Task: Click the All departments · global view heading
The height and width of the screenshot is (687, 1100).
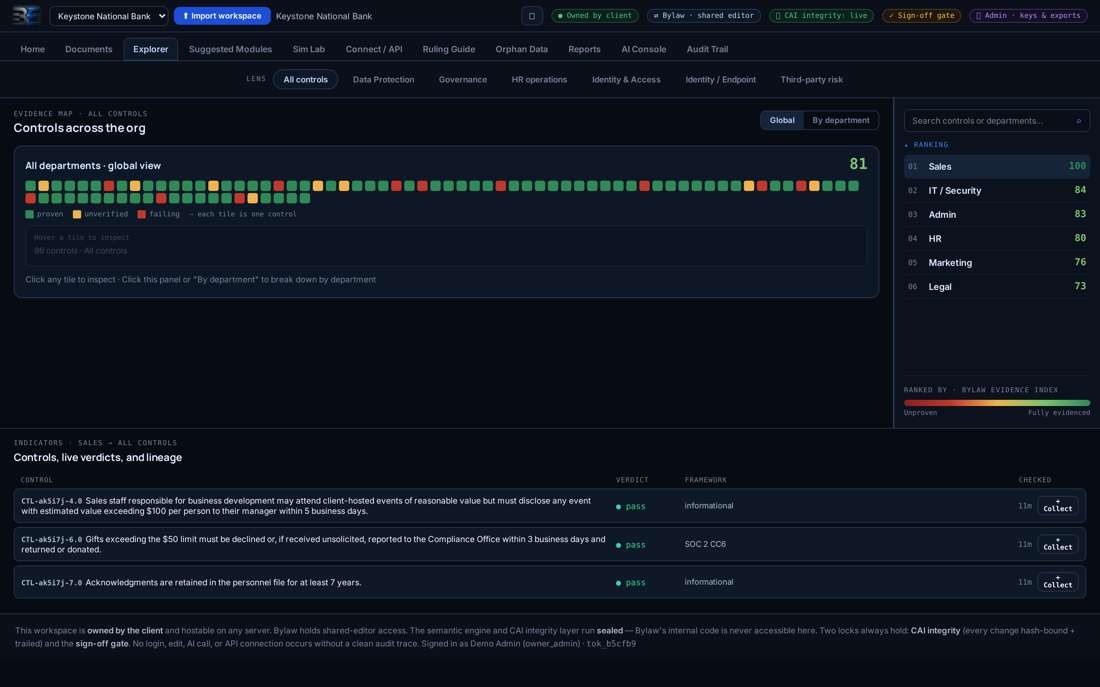Action: coord(93,166)
